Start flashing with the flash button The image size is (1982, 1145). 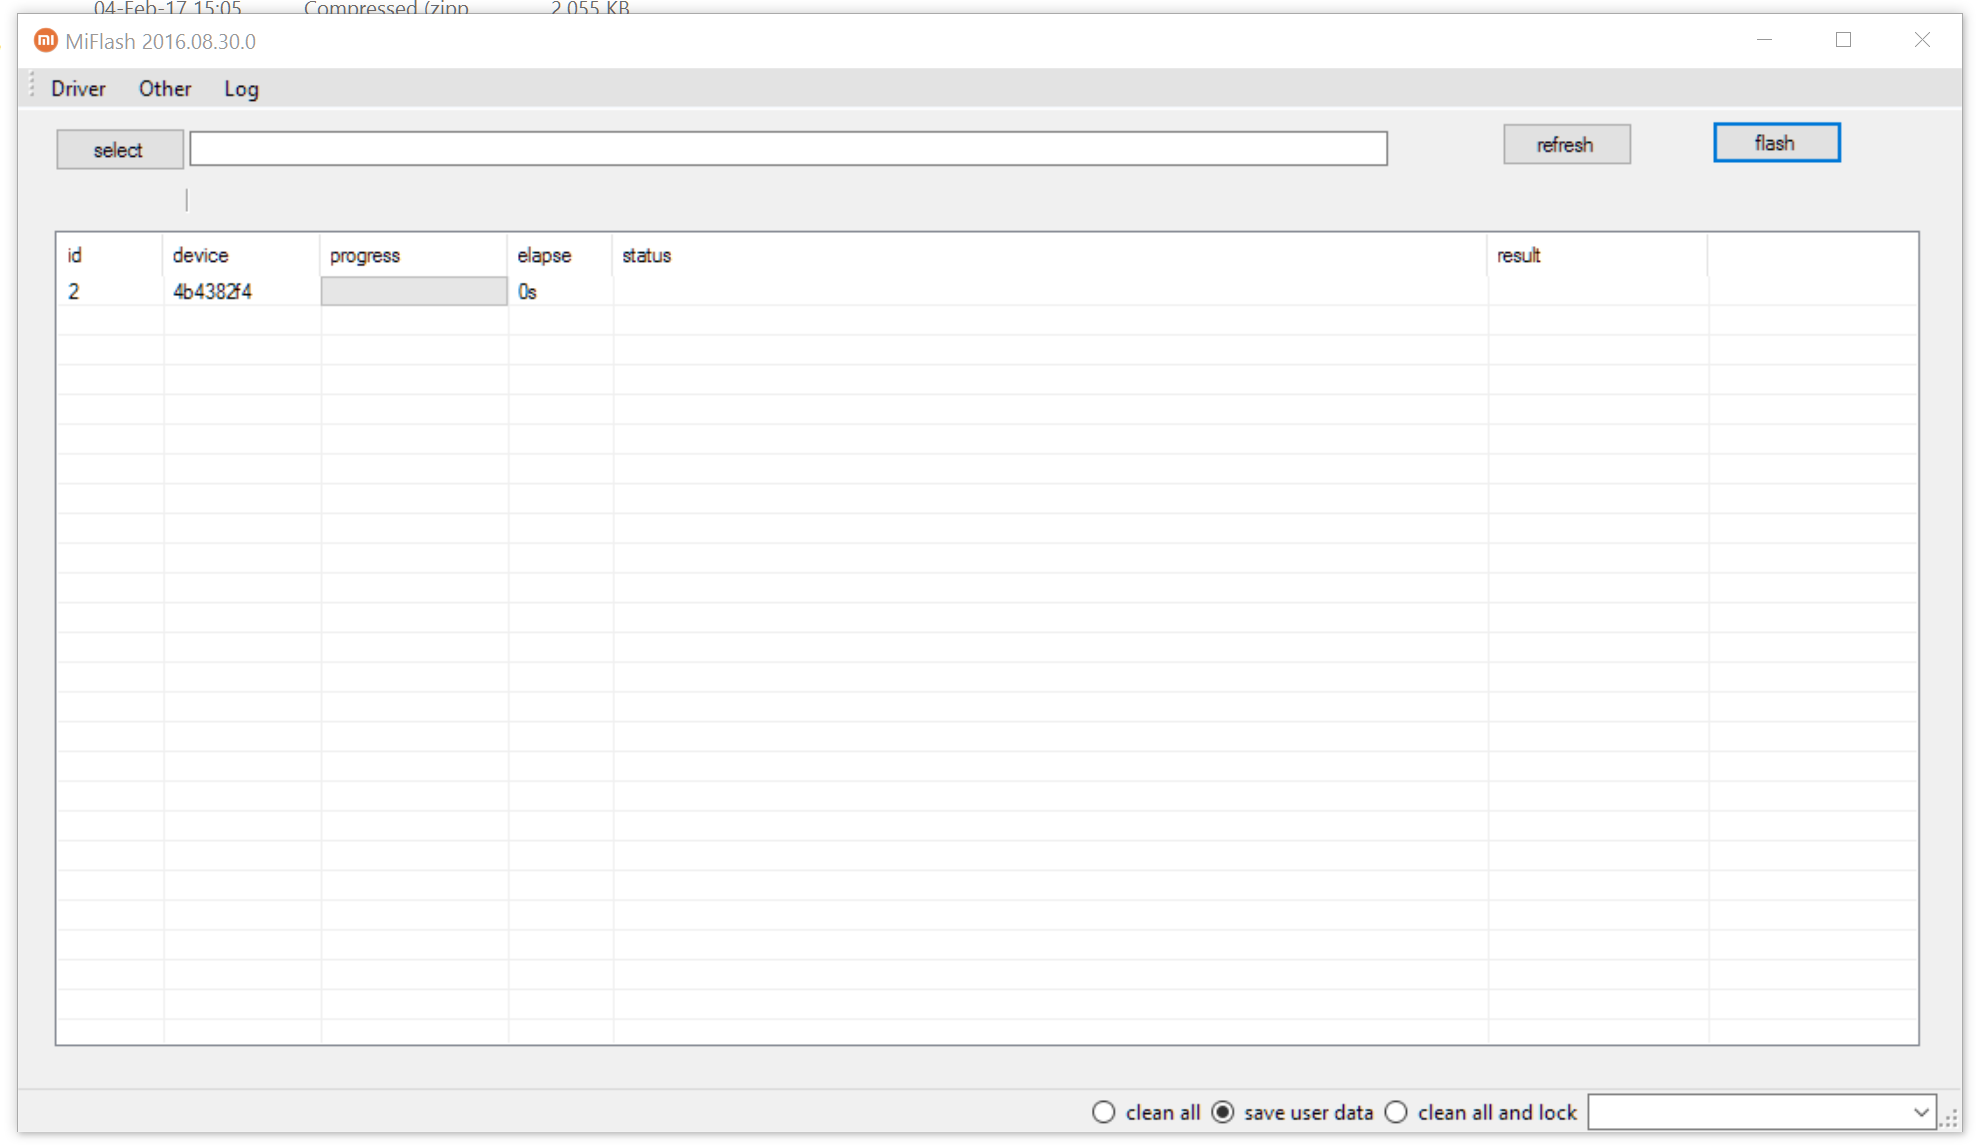(x=1776, y=143)
